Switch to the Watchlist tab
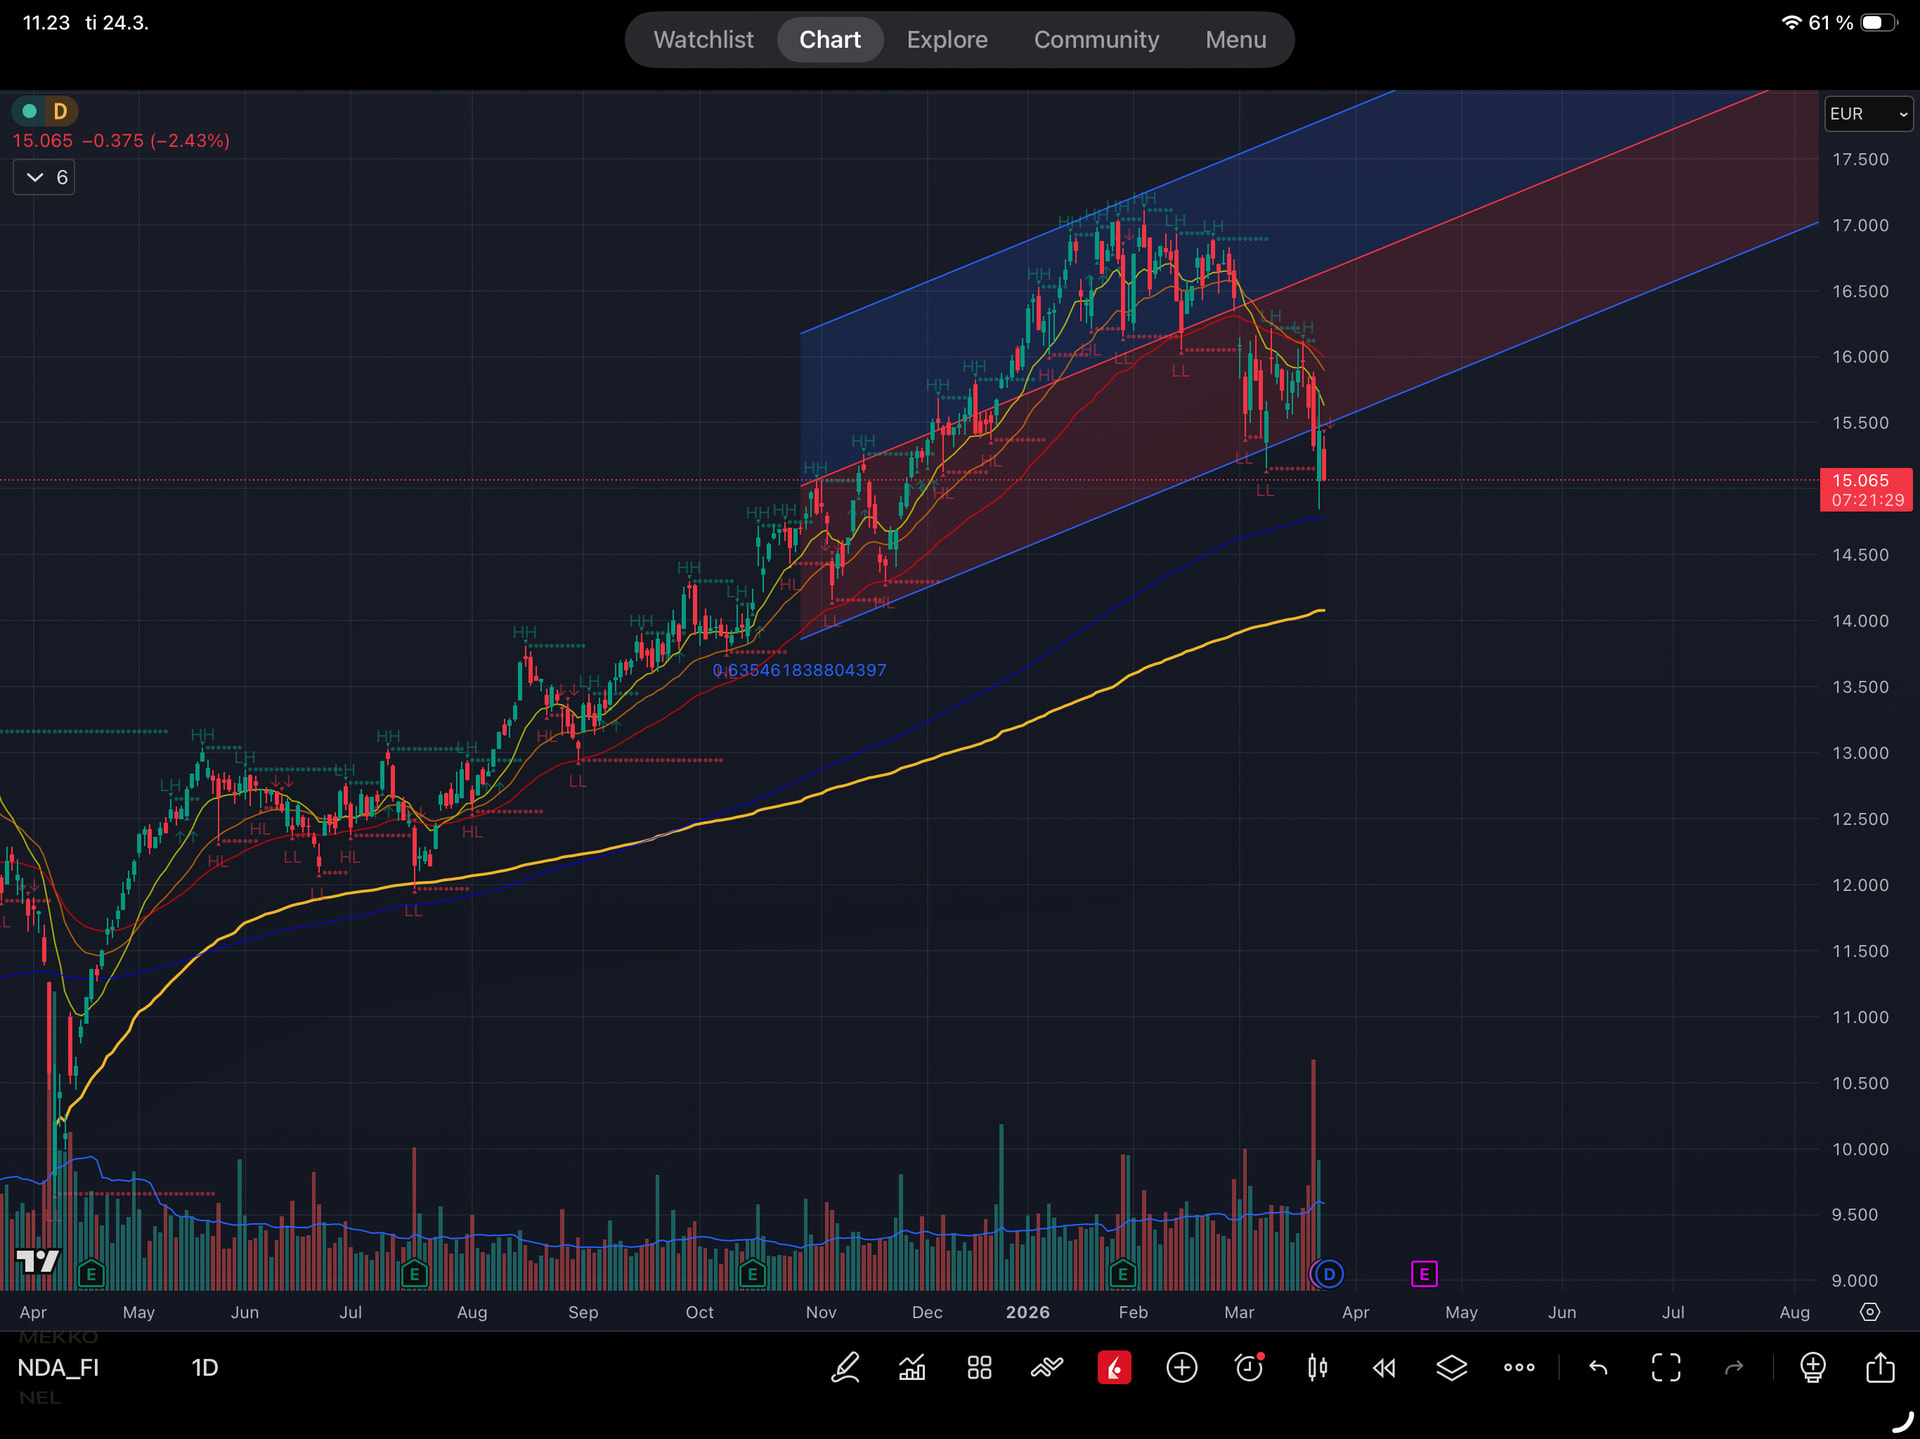Screen dimensions: 1920x1439 [703, 39]
